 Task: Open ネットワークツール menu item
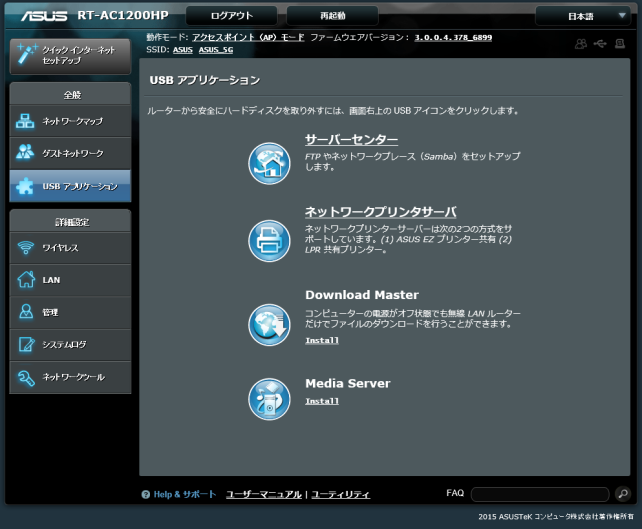click(x=70, y=377)
